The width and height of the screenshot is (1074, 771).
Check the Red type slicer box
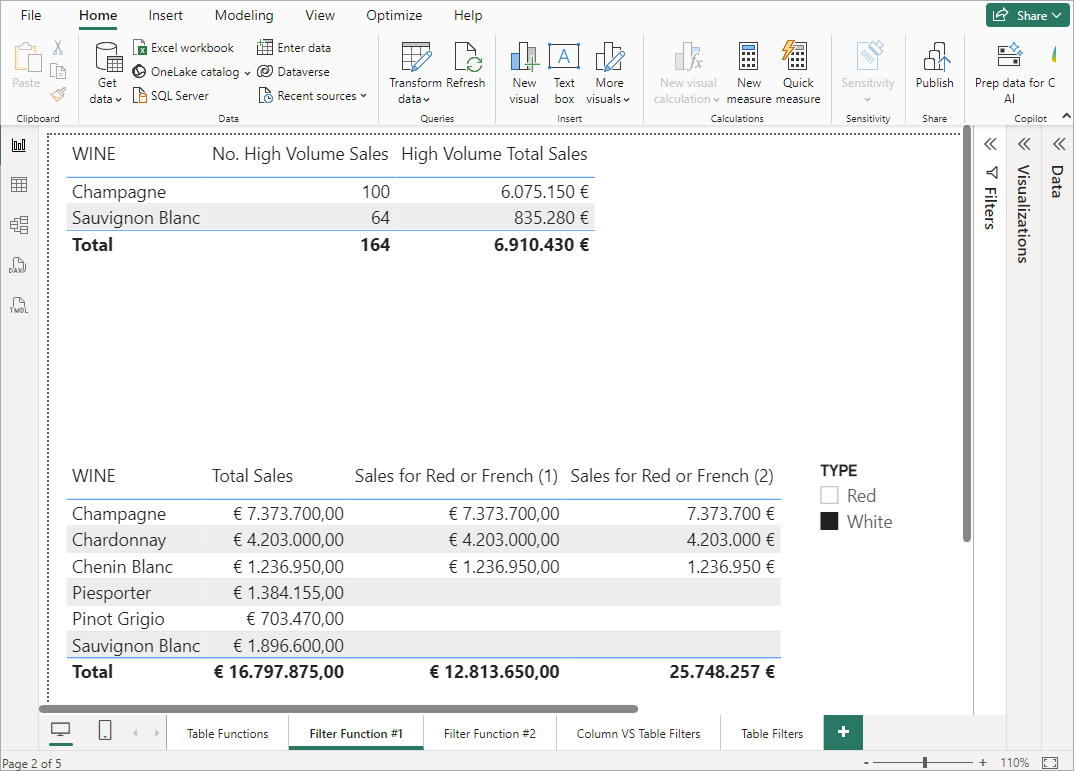829,495
